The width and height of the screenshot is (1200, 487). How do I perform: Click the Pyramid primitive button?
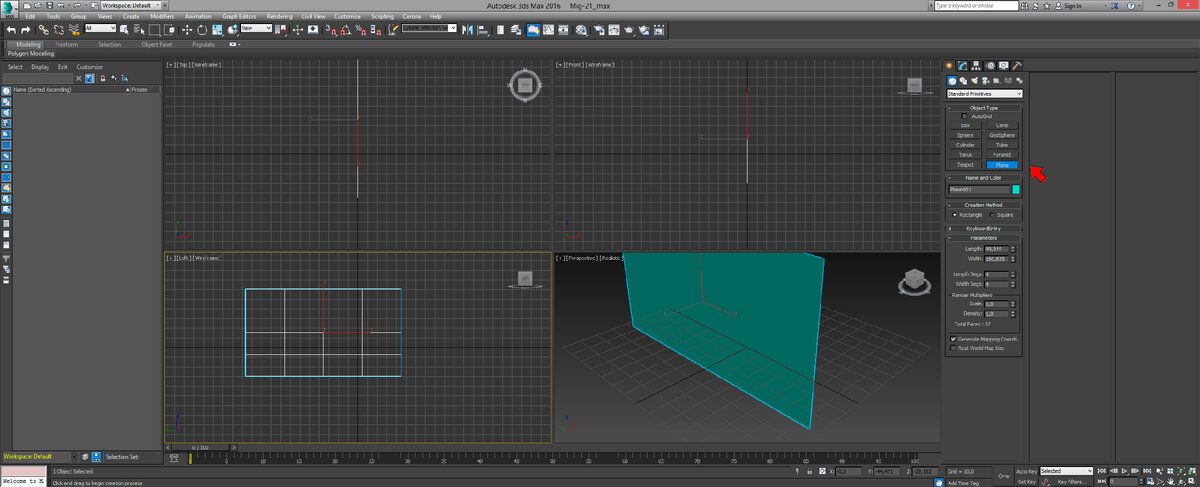[1002, 155]
